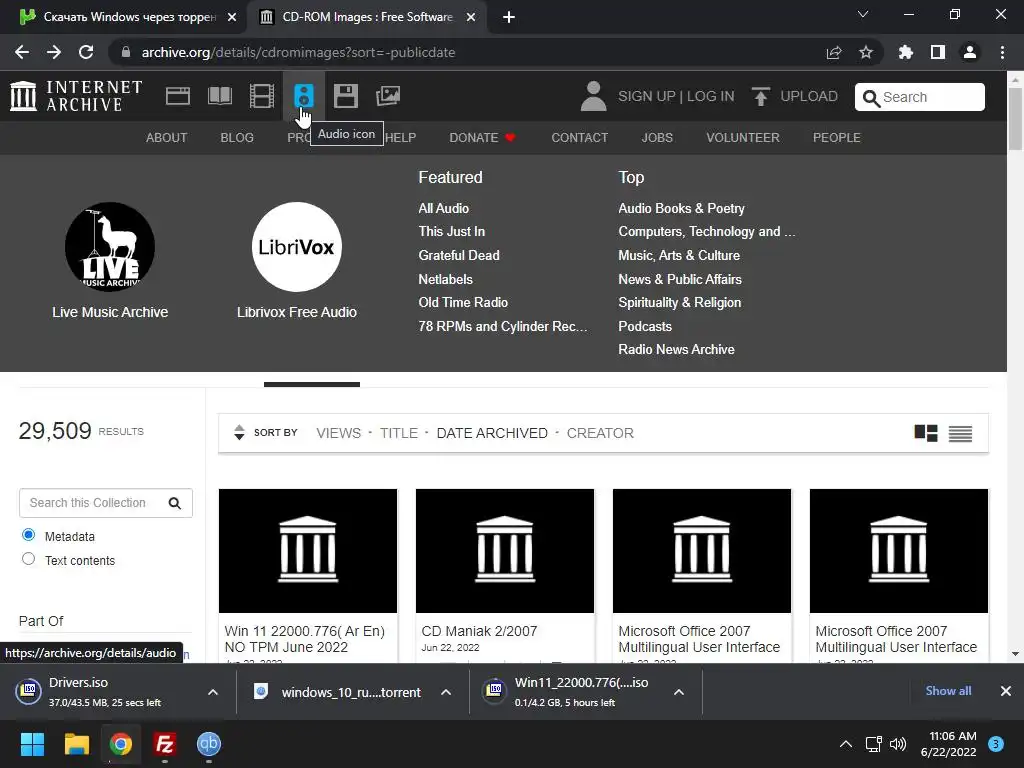Screen dimensions: 1024x768
Task: Open Audio Books & Poetry link
Action: point(681,208)
